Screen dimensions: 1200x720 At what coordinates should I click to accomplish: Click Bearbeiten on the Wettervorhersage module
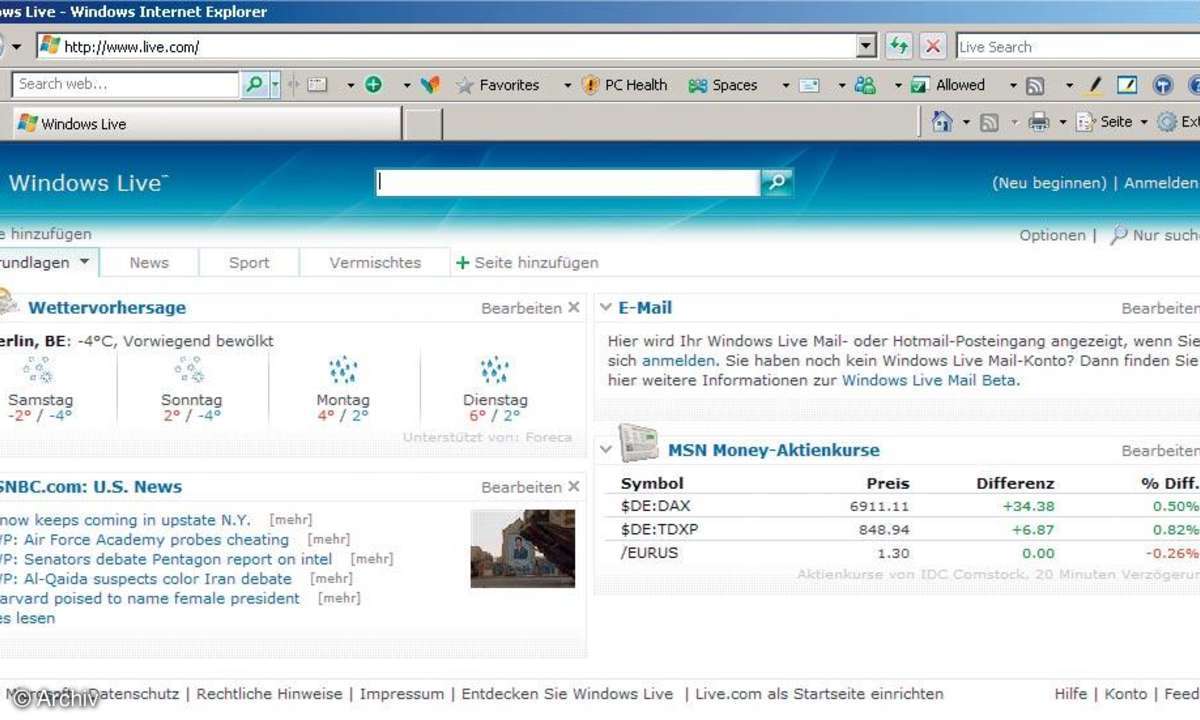coord(521,308)
